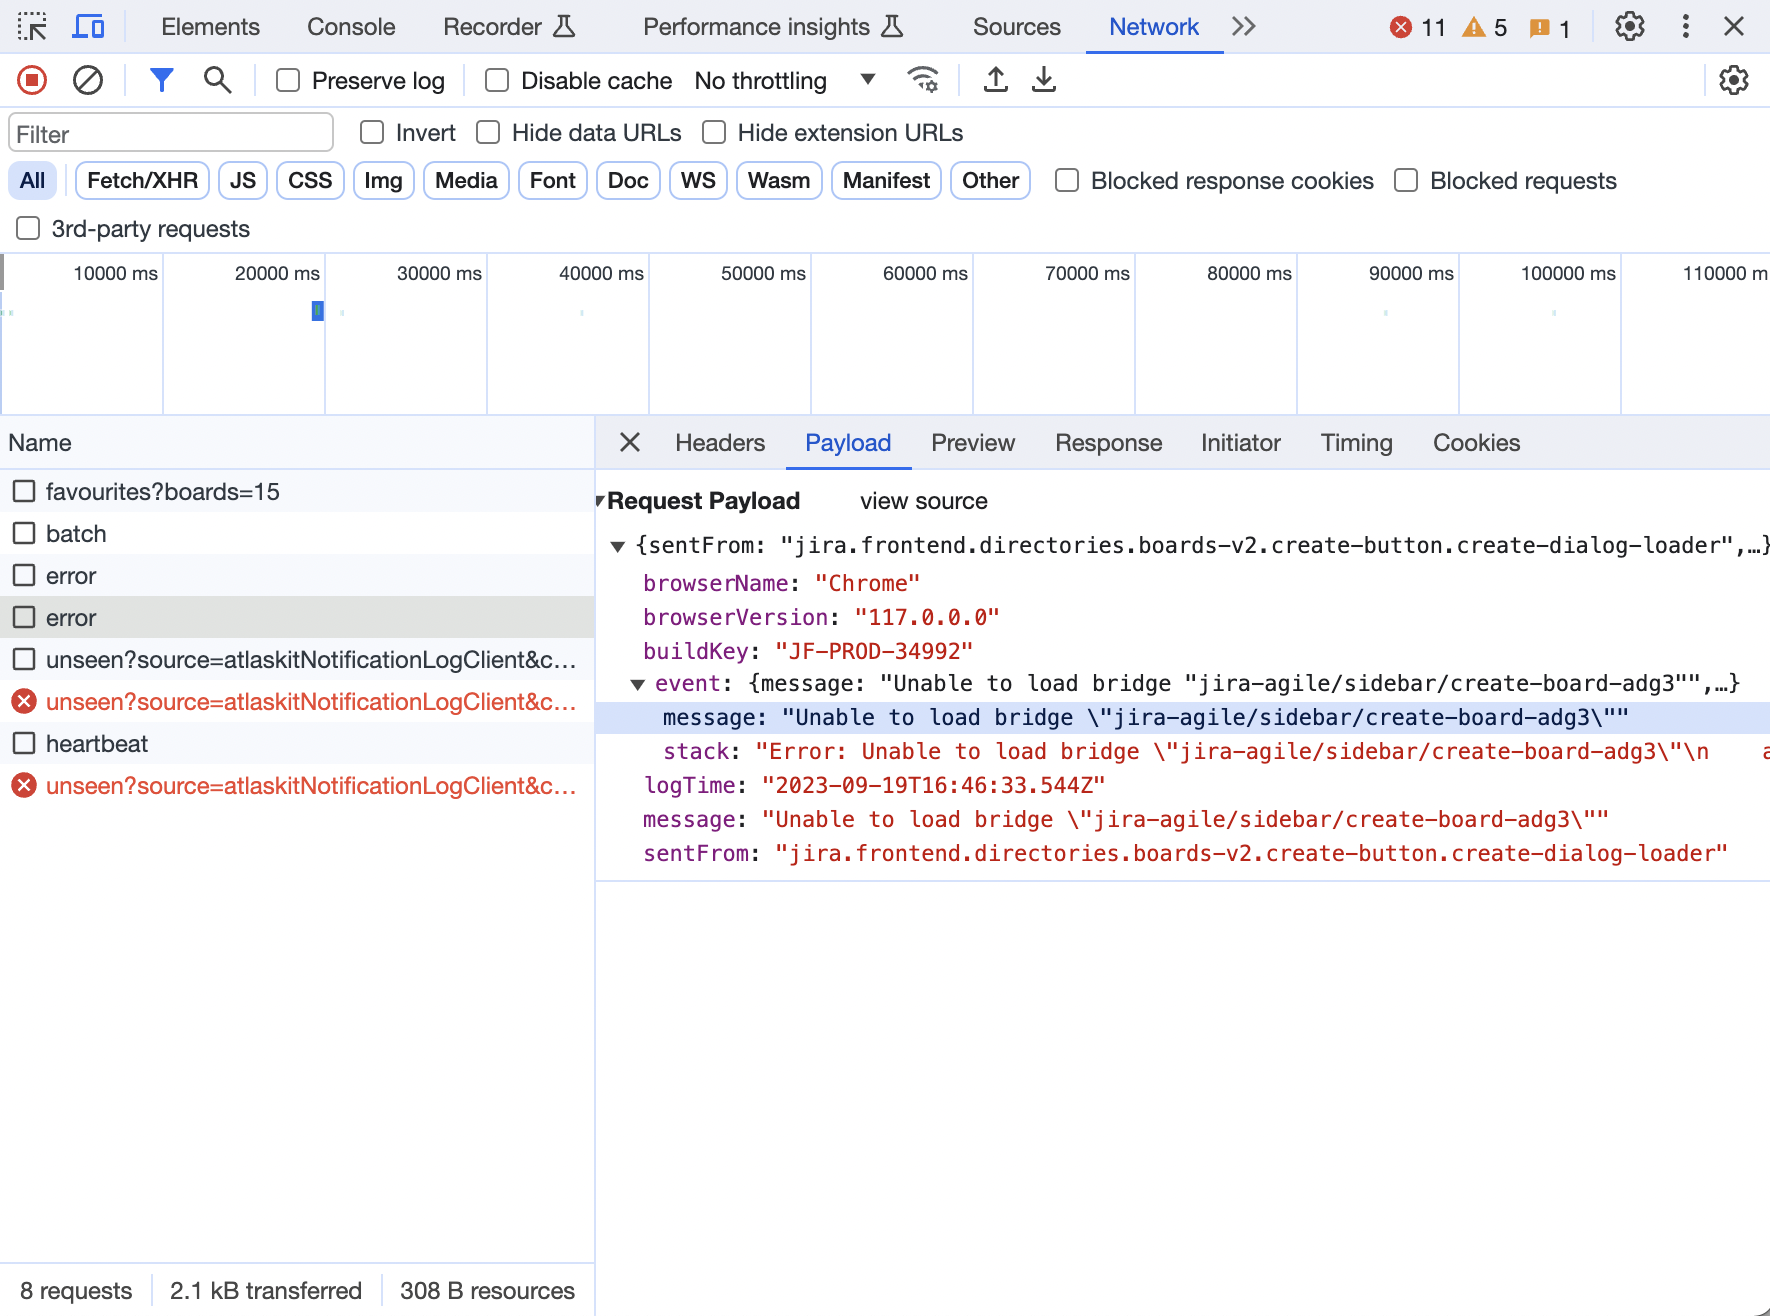Click the issues count badge
The height and width of the screenshot is (1316, 1770).
point(1550,28)
